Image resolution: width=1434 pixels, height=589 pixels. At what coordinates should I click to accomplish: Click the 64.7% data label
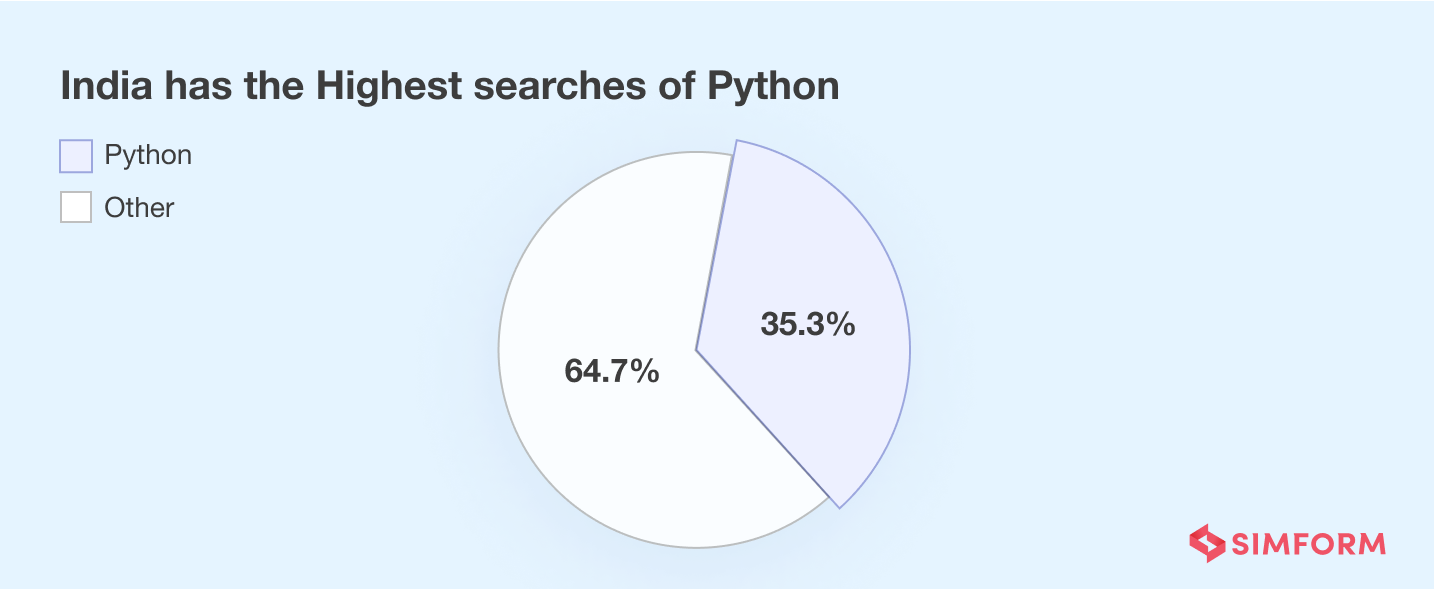point(611,371)
